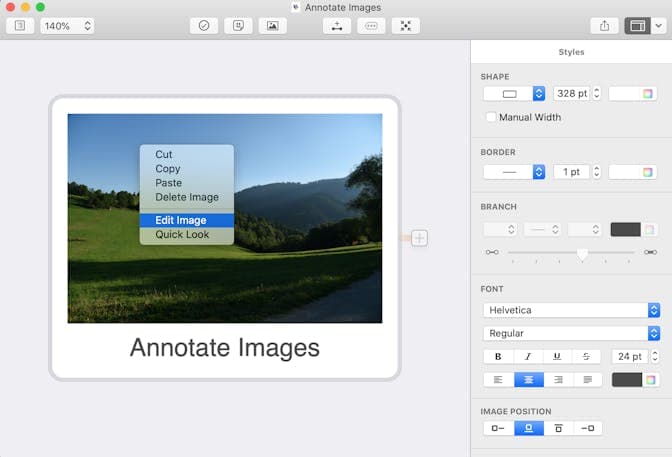This screenshot has width=672, height=457.
Task: Toggle underline text formatting
Action: [x=557, y=357]
